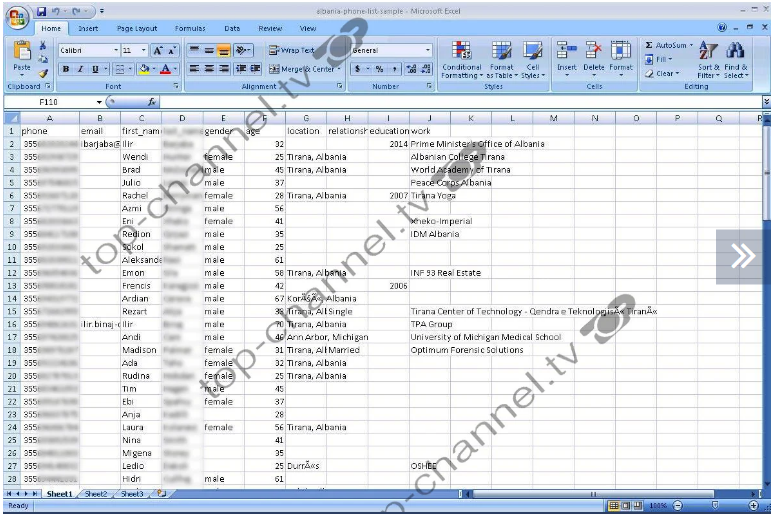Decrease font size with Shrink Font
Viewport: 773px width, 515px height.
point(172,50)
